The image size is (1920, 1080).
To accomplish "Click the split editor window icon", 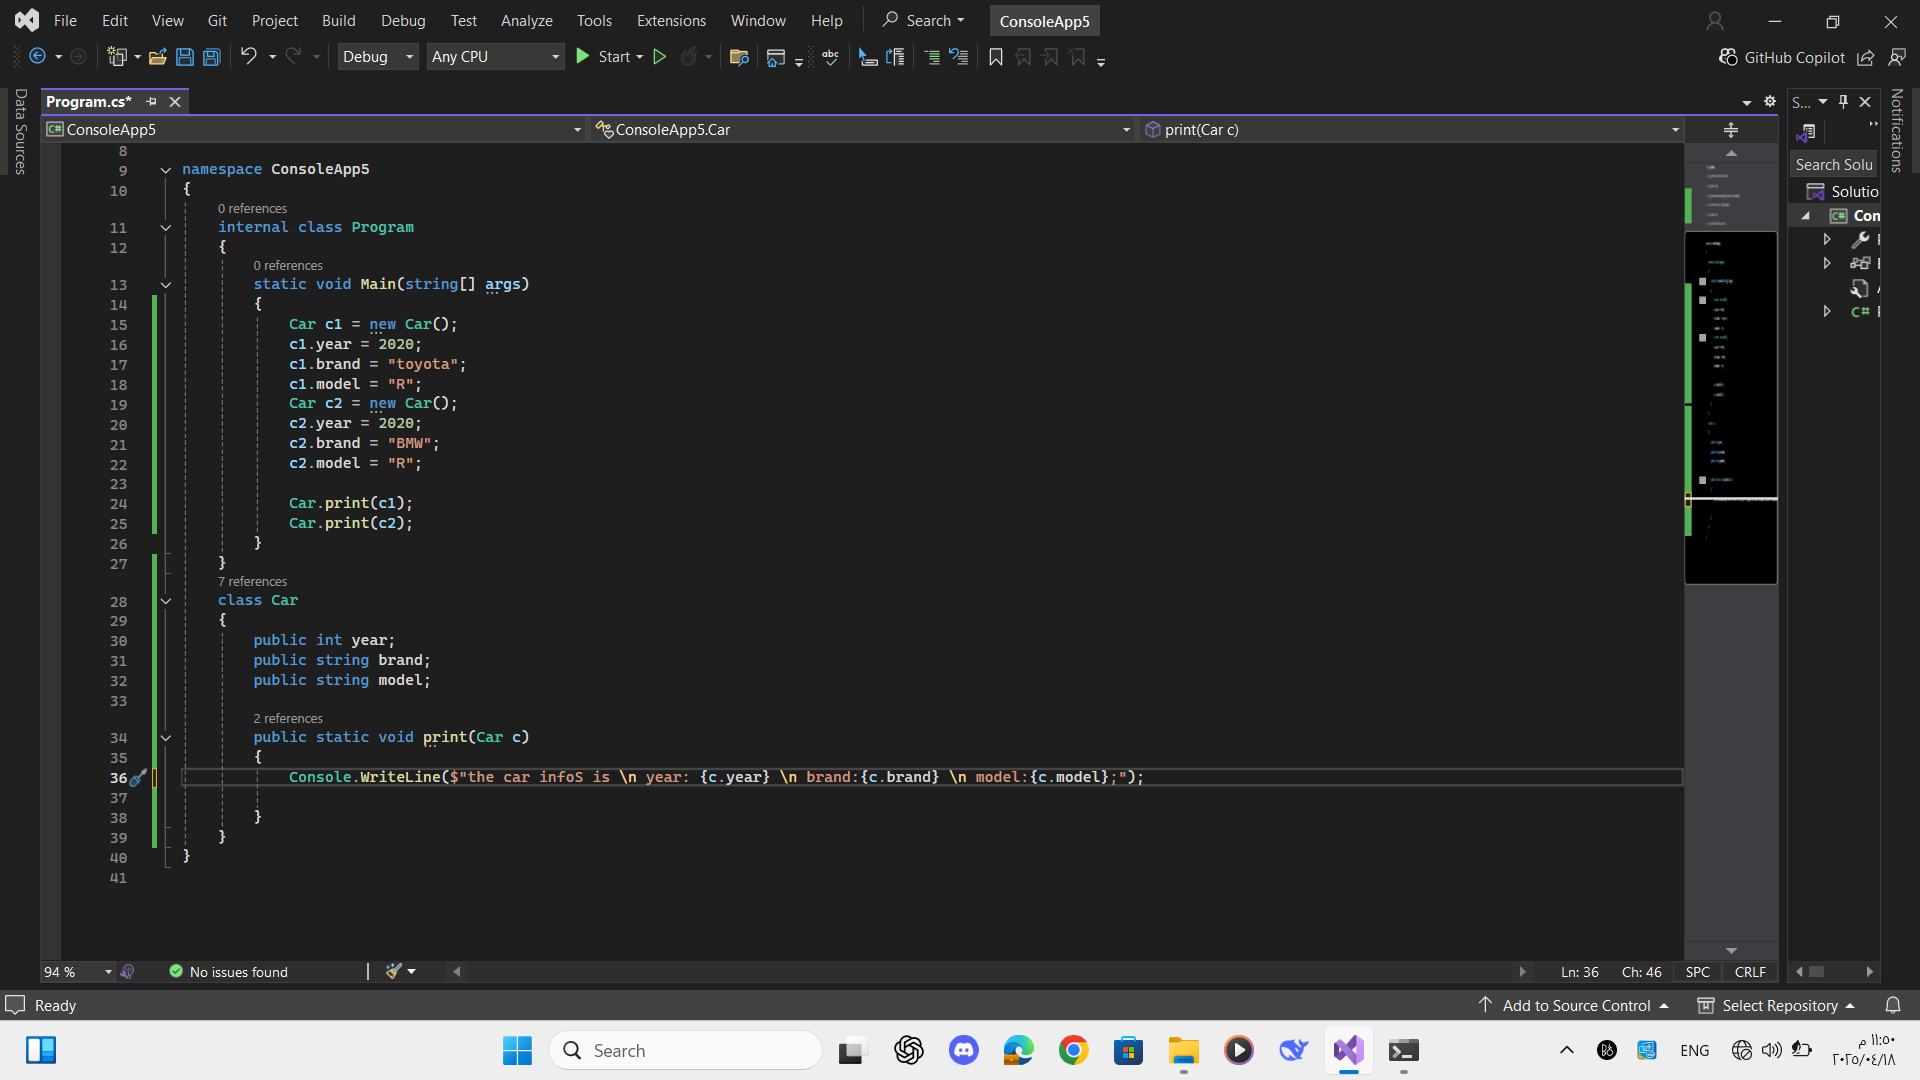I will 1731,130.
